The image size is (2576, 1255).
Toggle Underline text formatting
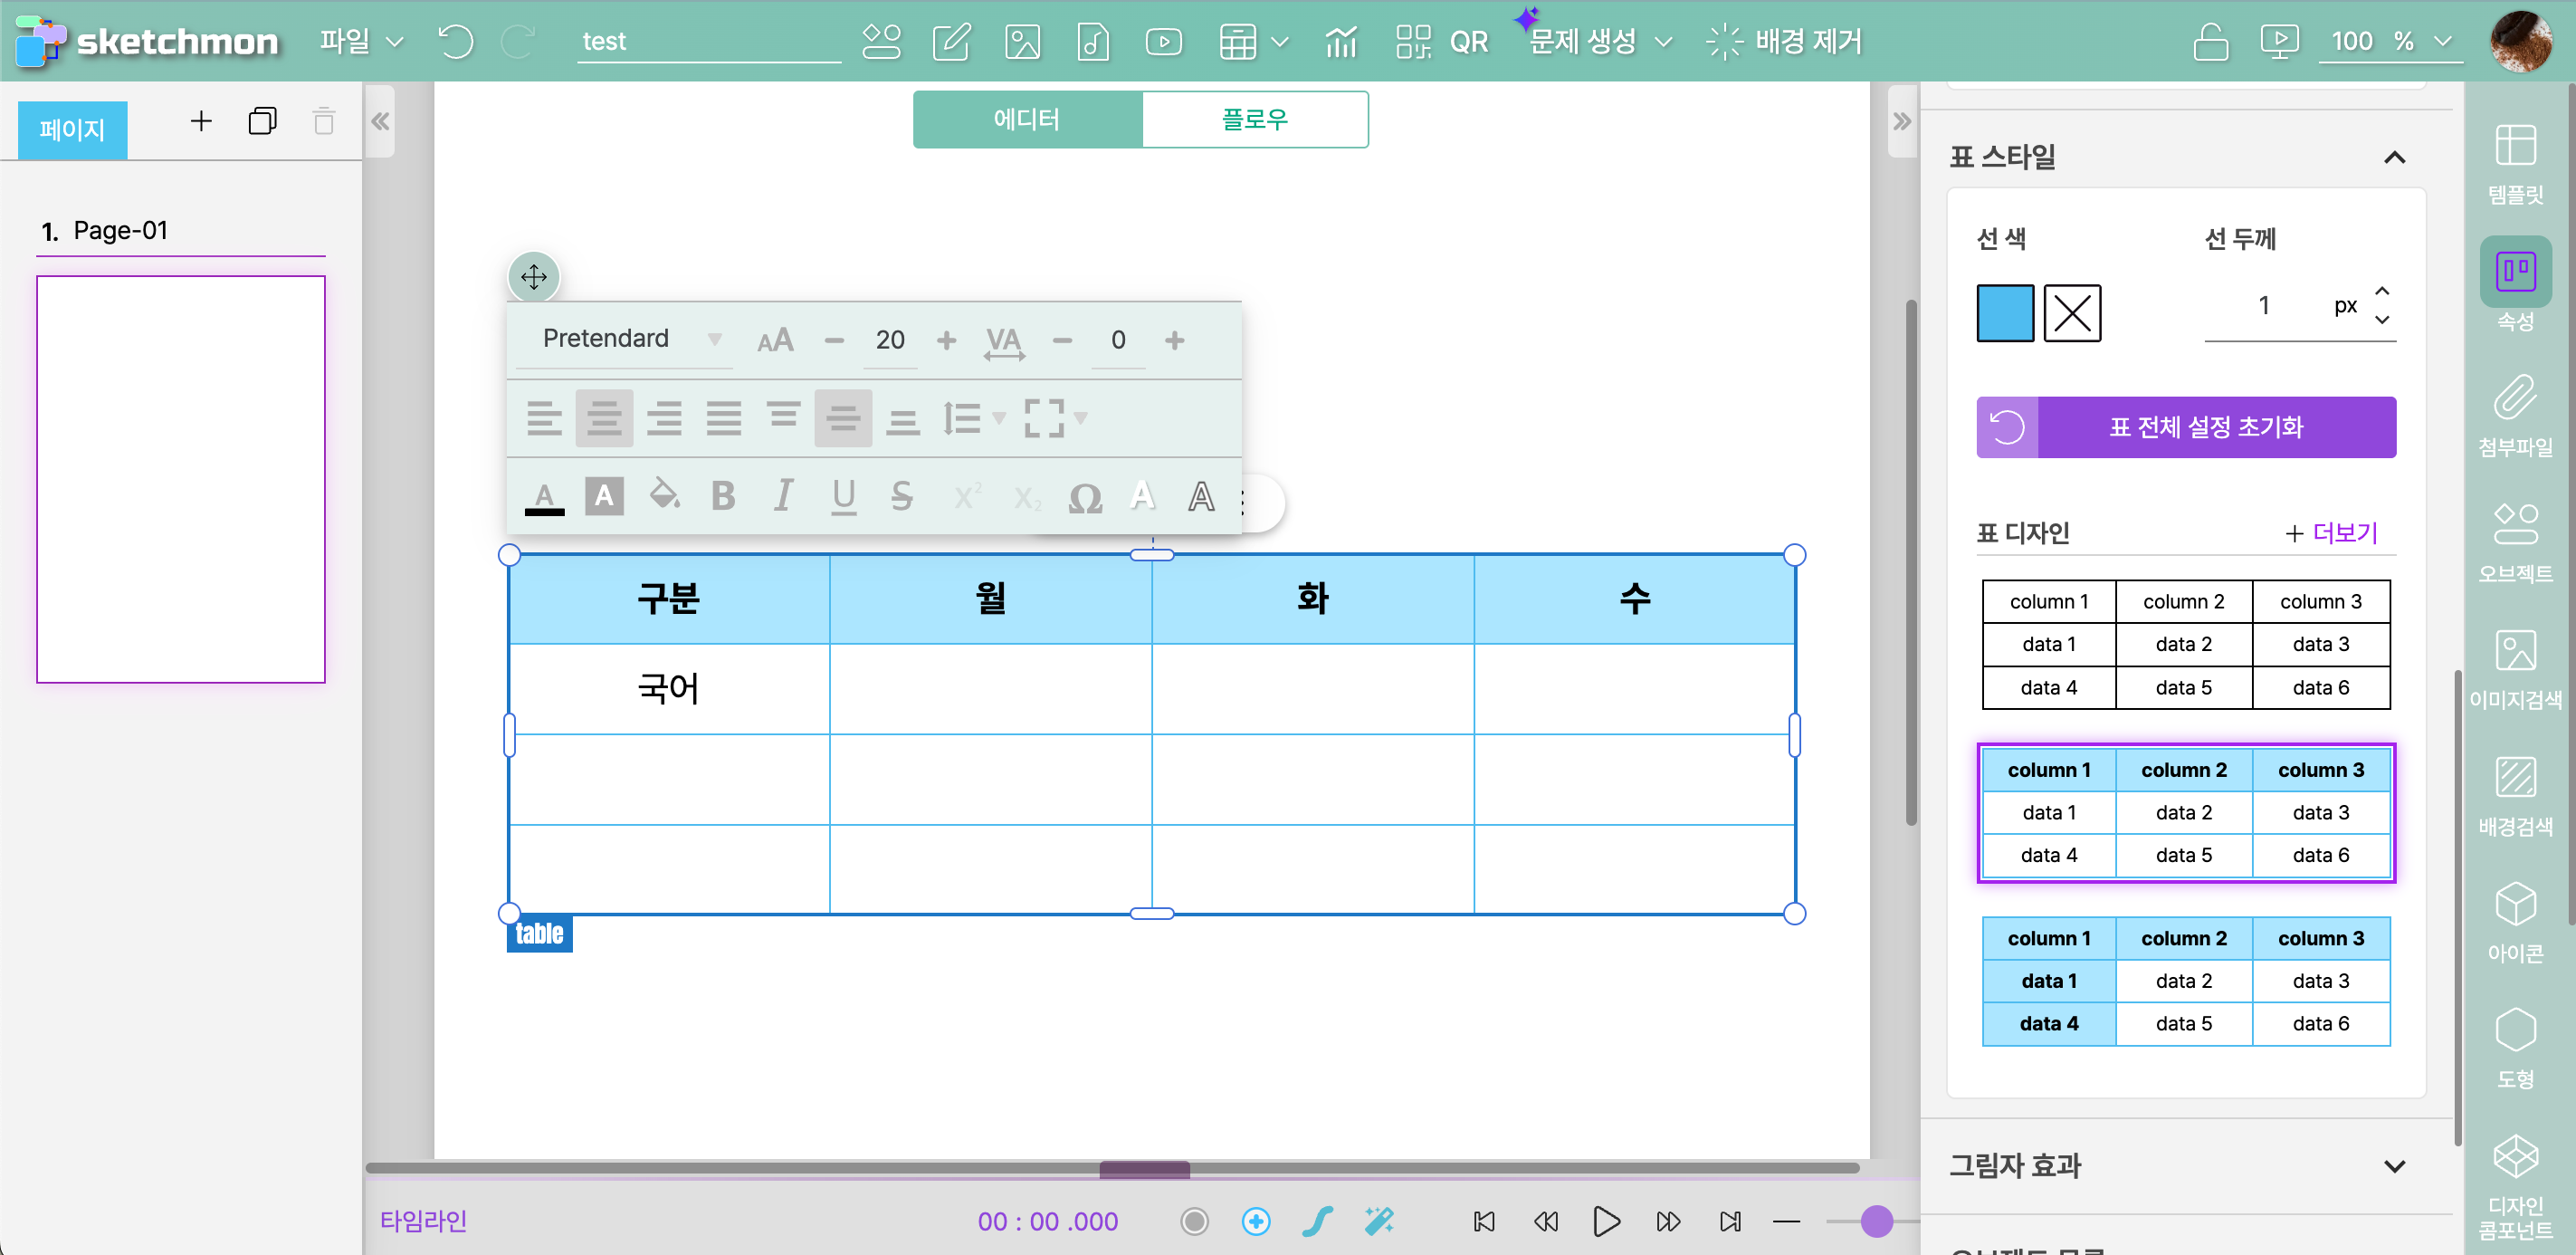coord(843,496)
